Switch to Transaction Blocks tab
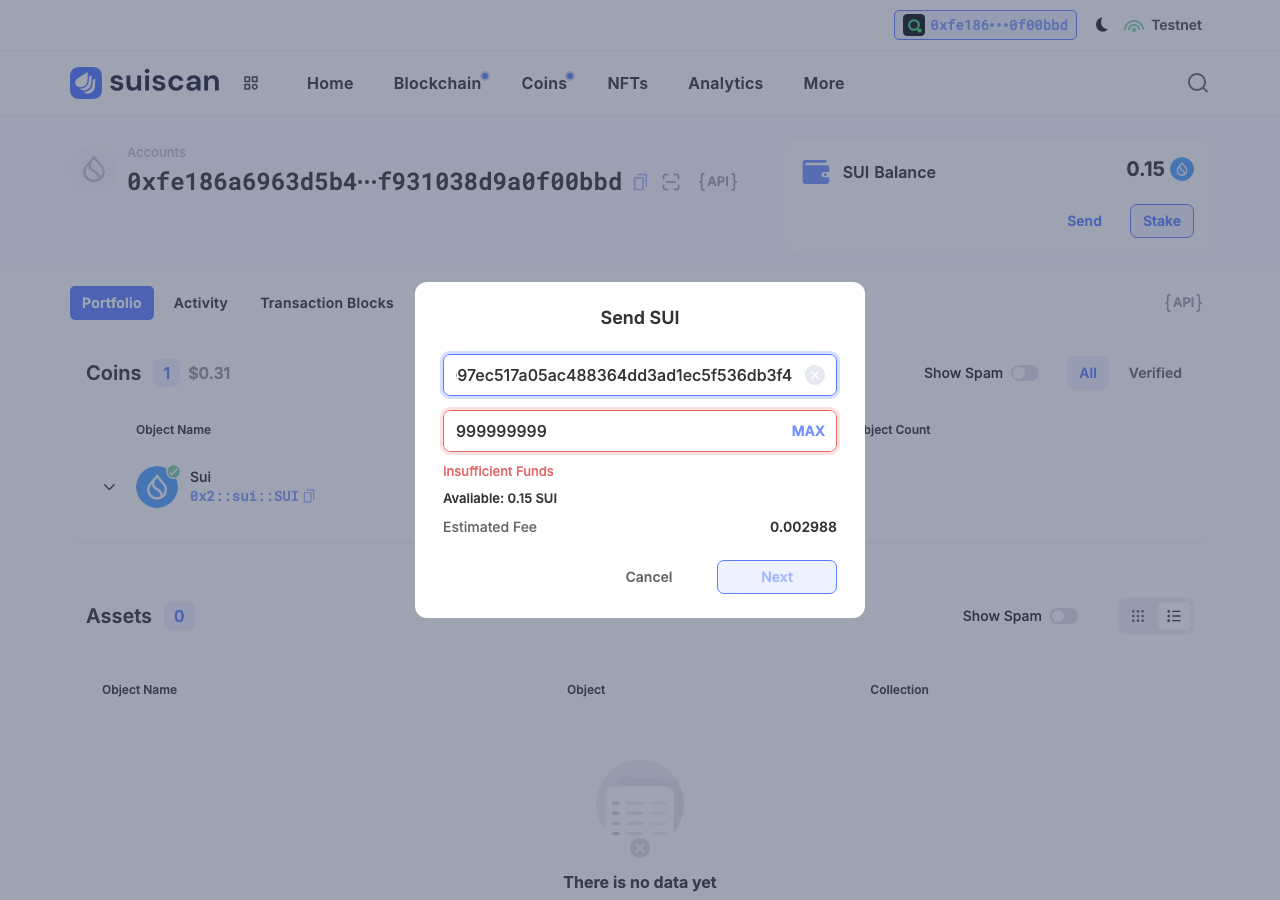The width and height of the screenshot is (1280, 900). click(327, 303)
